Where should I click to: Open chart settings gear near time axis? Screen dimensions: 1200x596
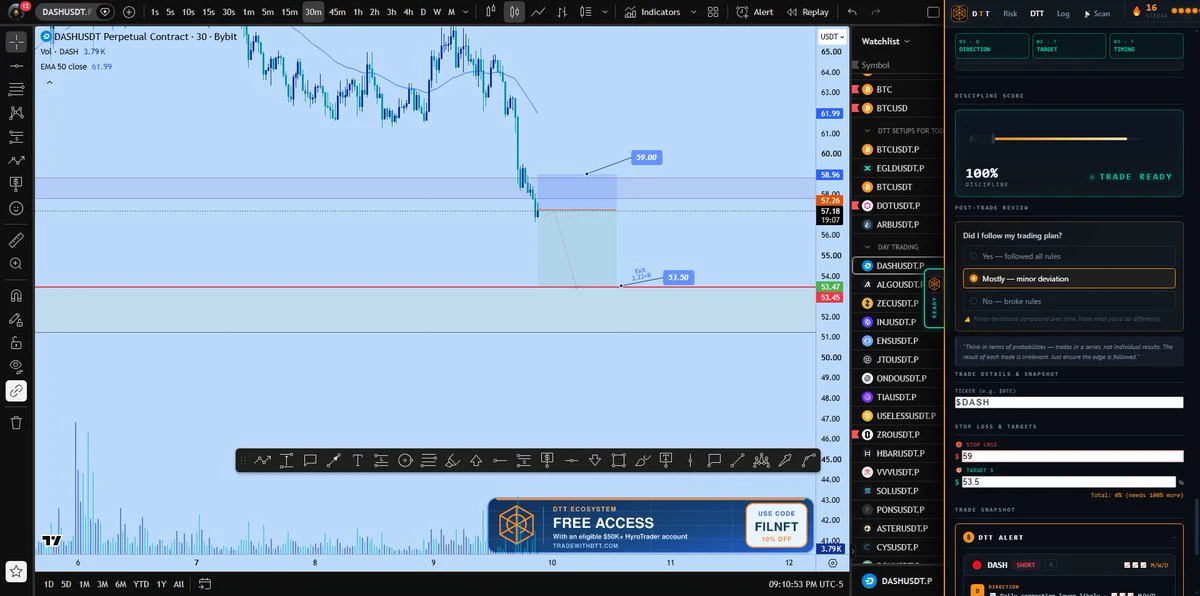click(x=833, y=564)
